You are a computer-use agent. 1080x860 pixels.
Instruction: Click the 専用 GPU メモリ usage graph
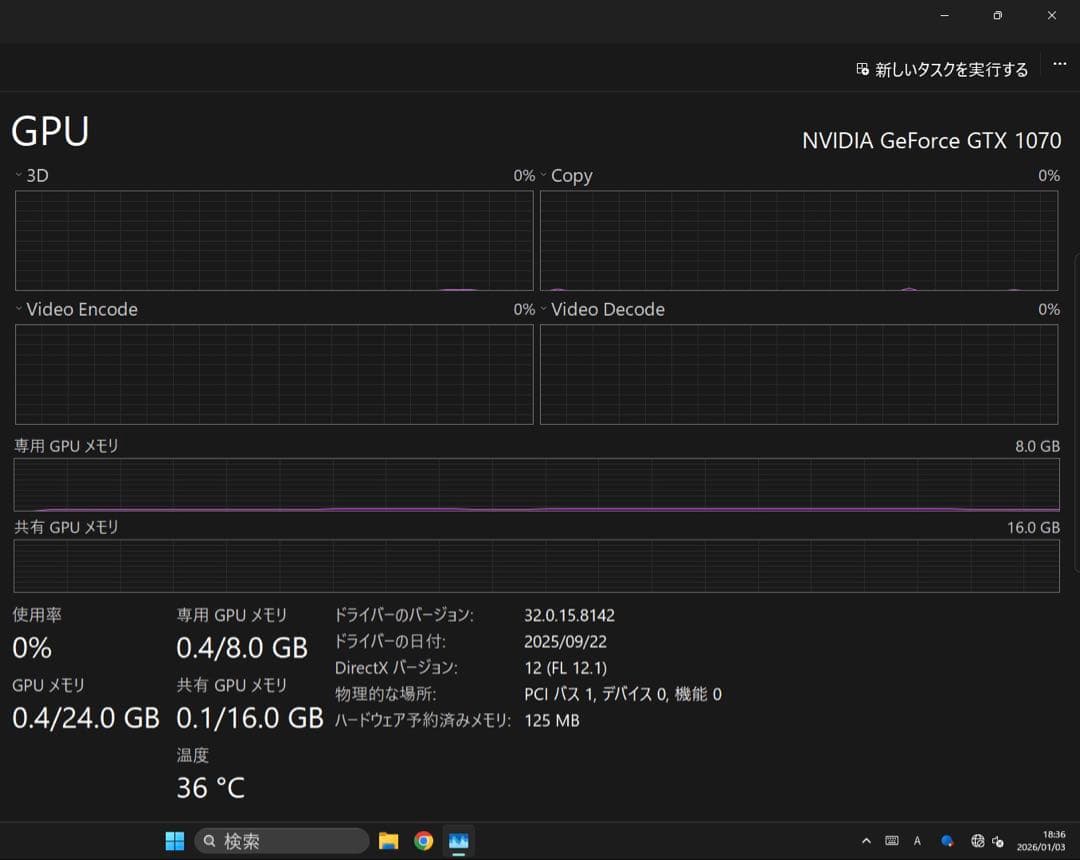(x=536, y=484)
